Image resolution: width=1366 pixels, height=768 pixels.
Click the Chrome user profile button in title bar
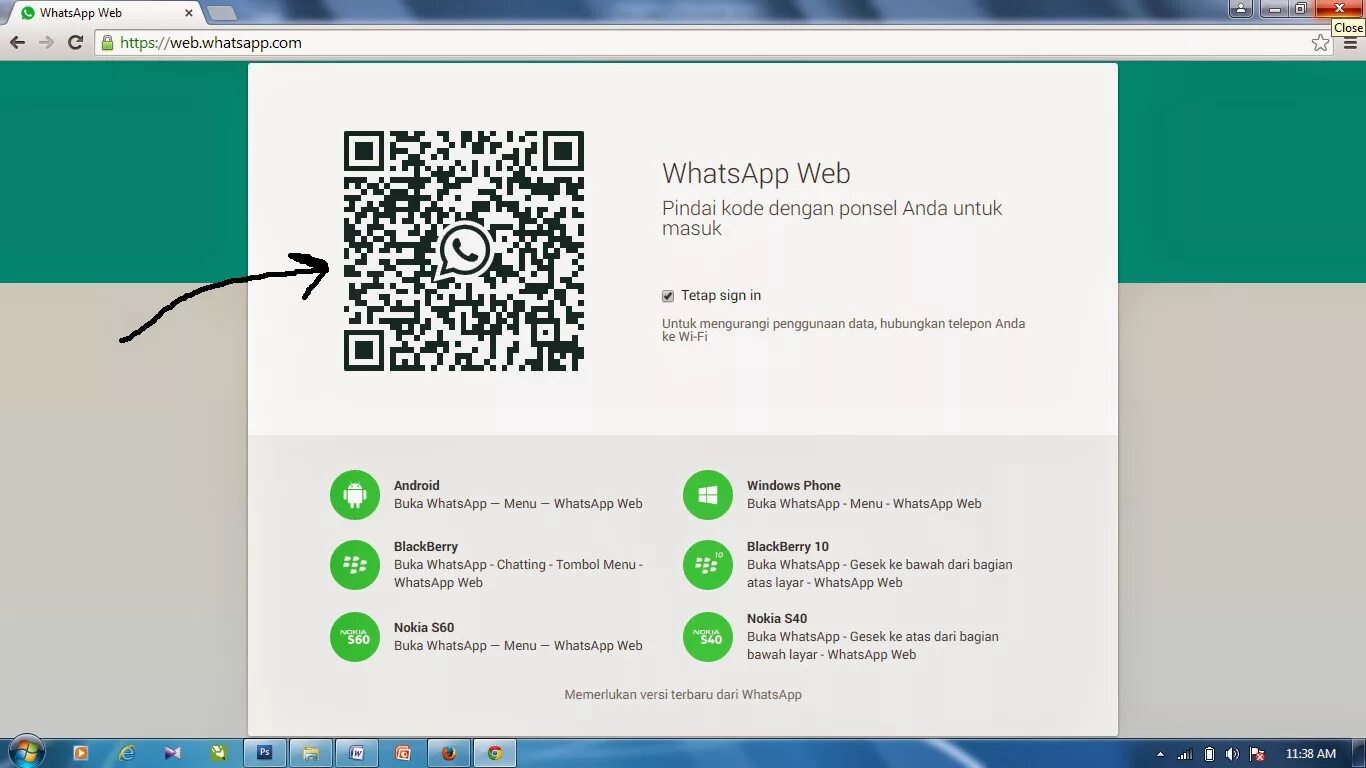1241,8
